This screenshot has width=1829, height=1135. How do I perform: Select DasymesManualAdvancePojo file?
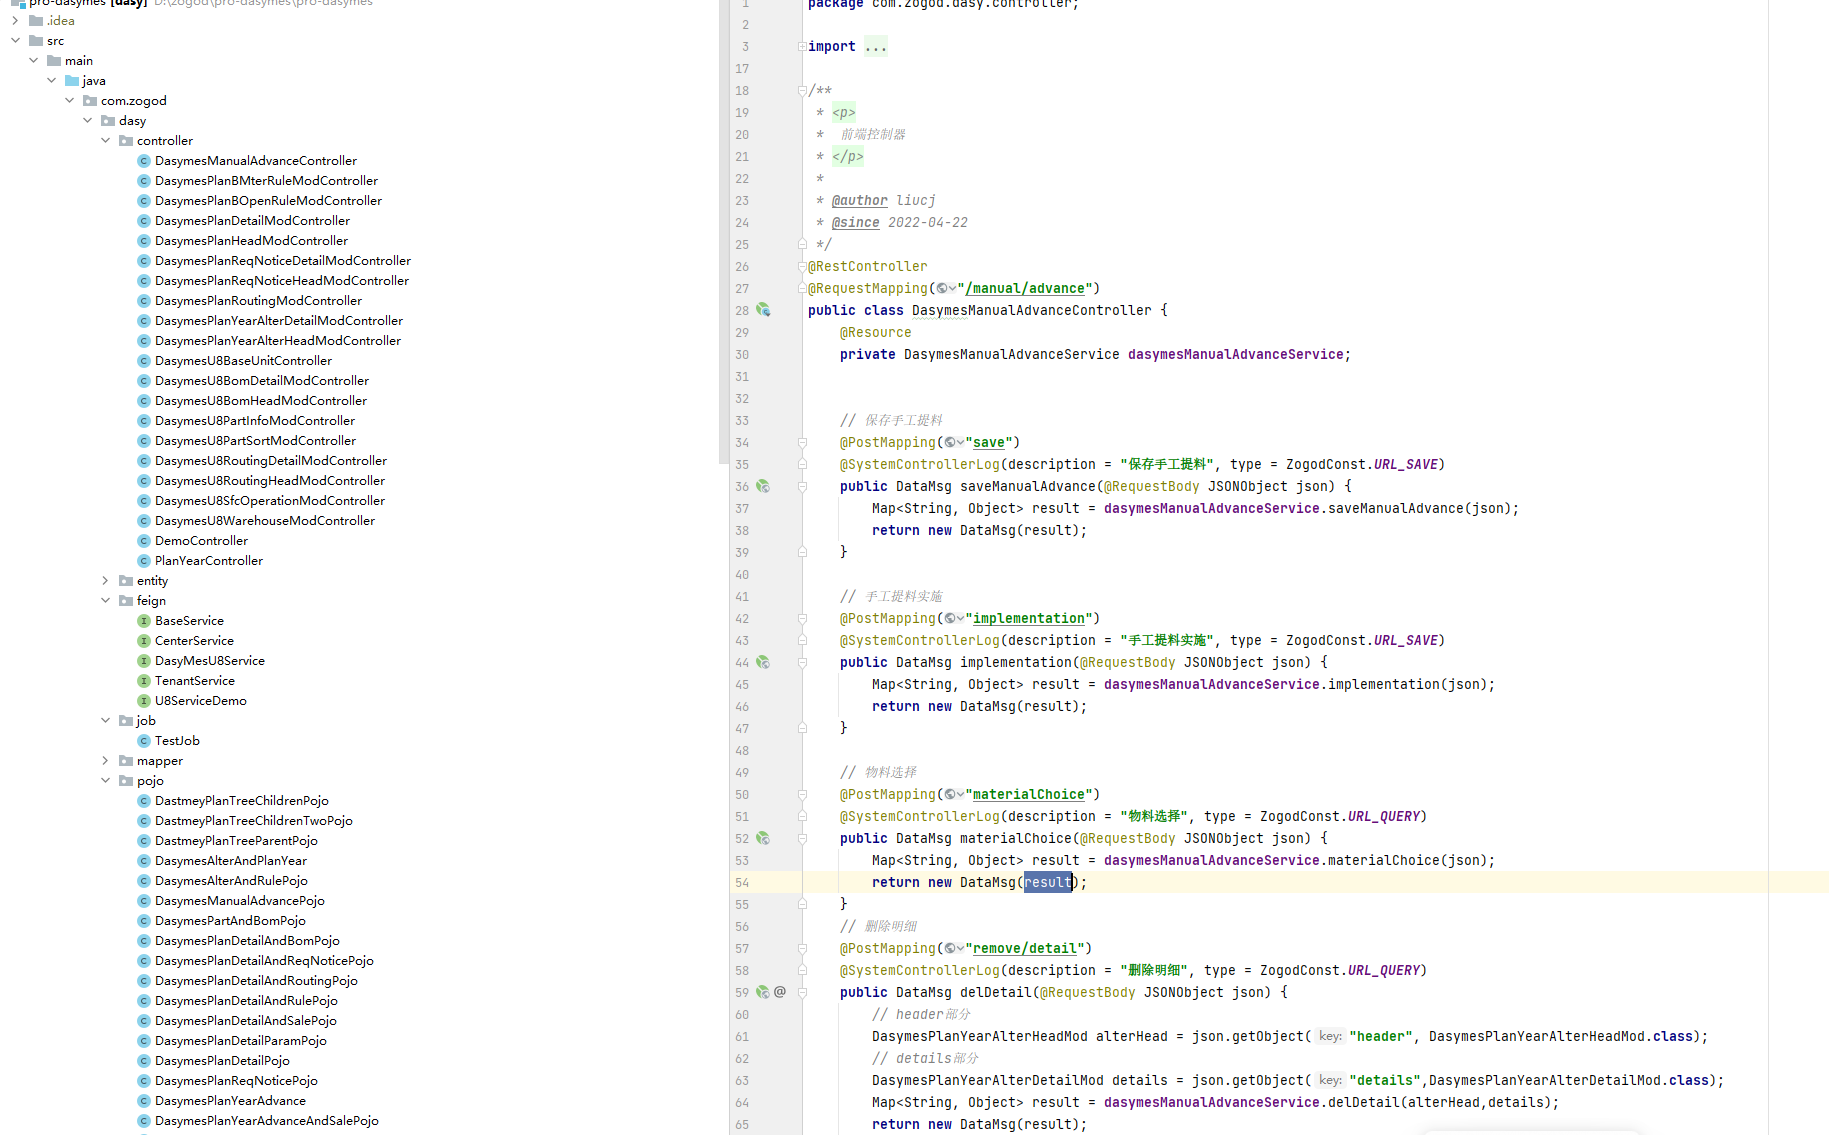point(240,901)
